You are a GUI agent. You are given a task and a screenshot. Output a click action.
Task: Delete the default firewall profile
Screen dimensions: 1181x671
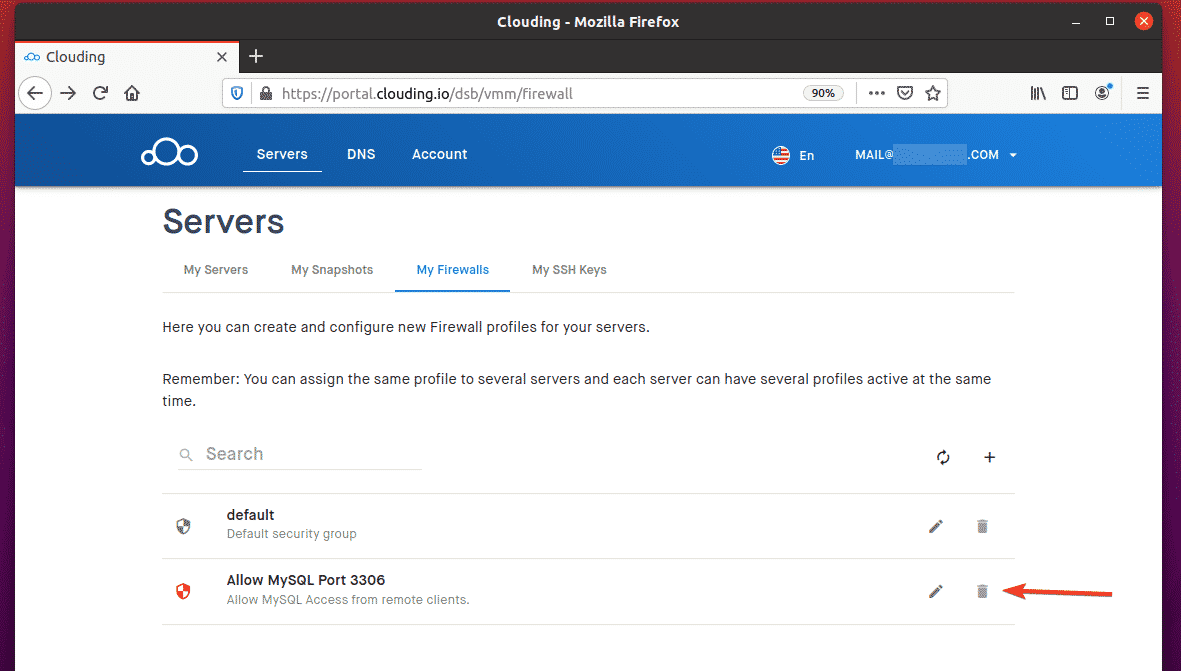pyautogui.click(x=982, y=526)
